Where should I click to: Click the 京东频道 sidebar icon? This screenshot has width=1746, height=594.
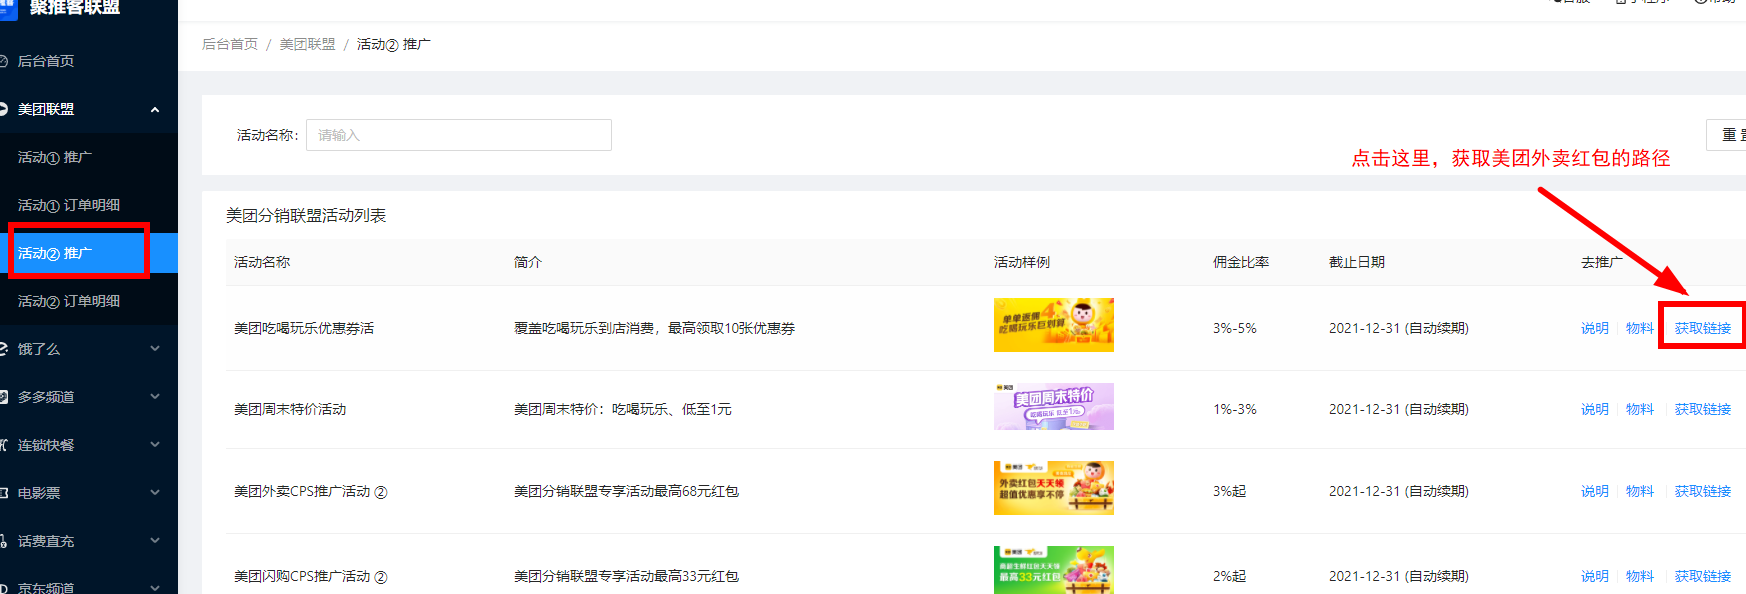point(3,588)
